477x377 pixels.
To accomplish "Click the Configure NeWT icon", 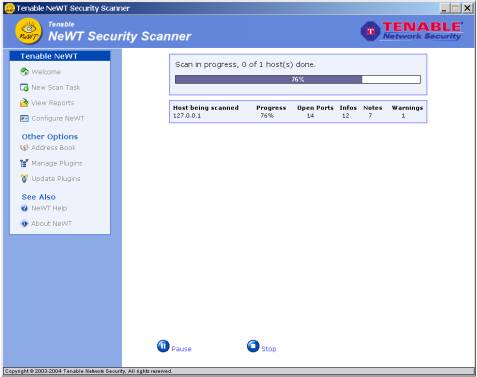I will pyautogui.click(x=24, y=118).
